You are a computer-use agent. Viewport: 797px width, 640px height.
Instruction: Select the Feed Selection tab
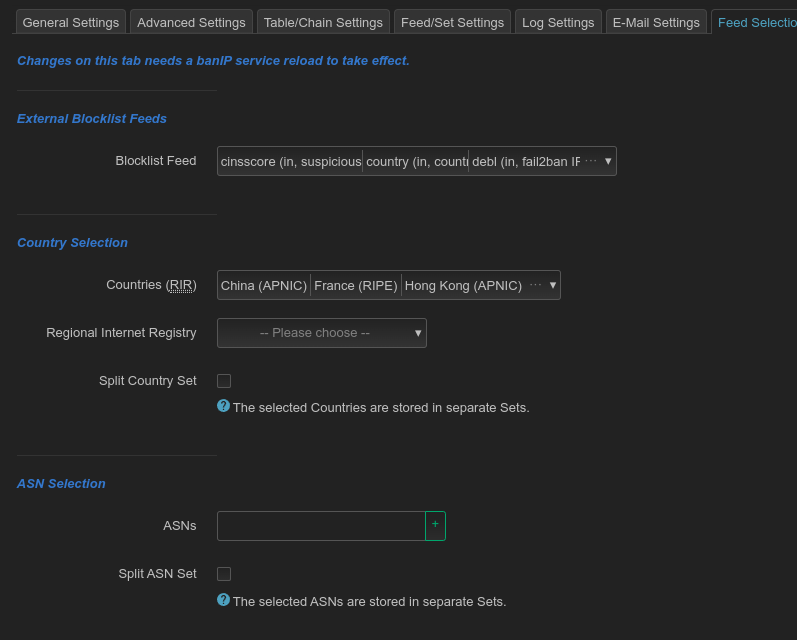[756, 22]
